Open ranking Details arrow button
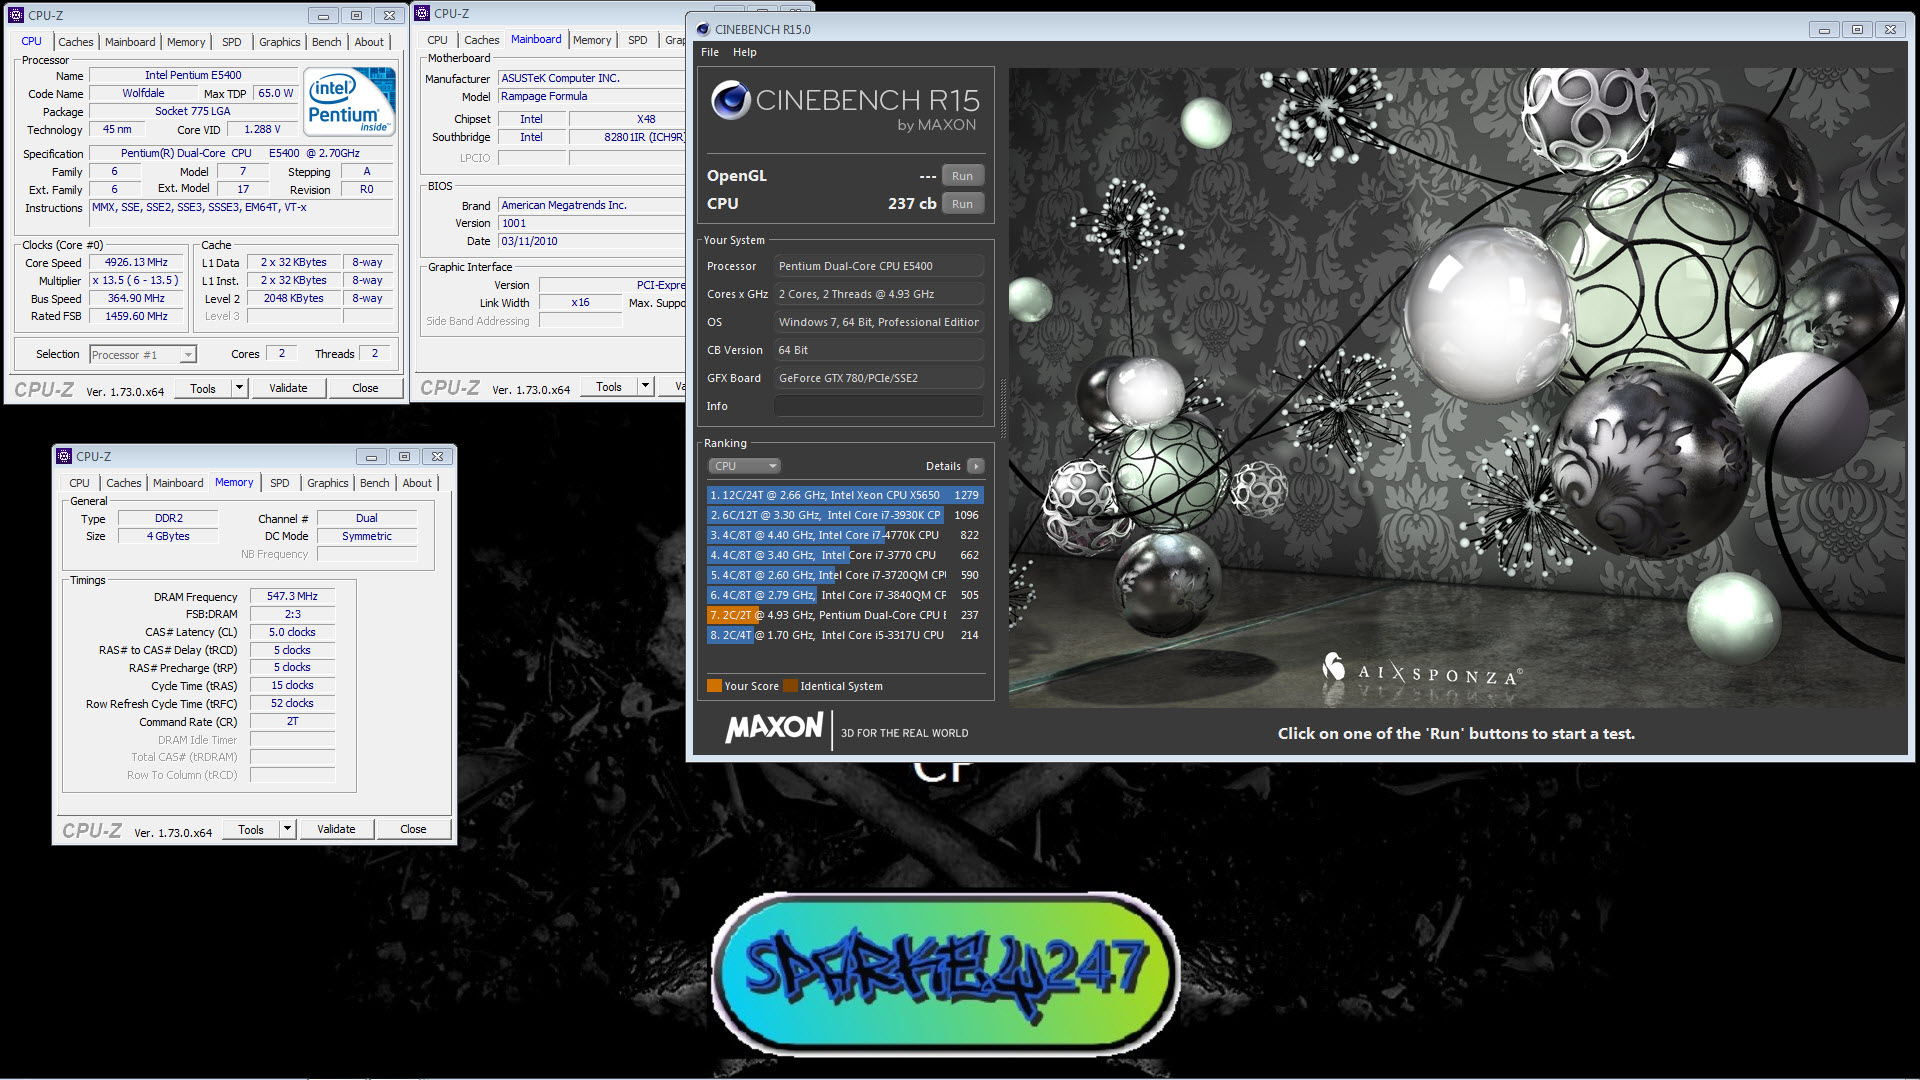1920x1080 pixels. [x=976, y=466]
